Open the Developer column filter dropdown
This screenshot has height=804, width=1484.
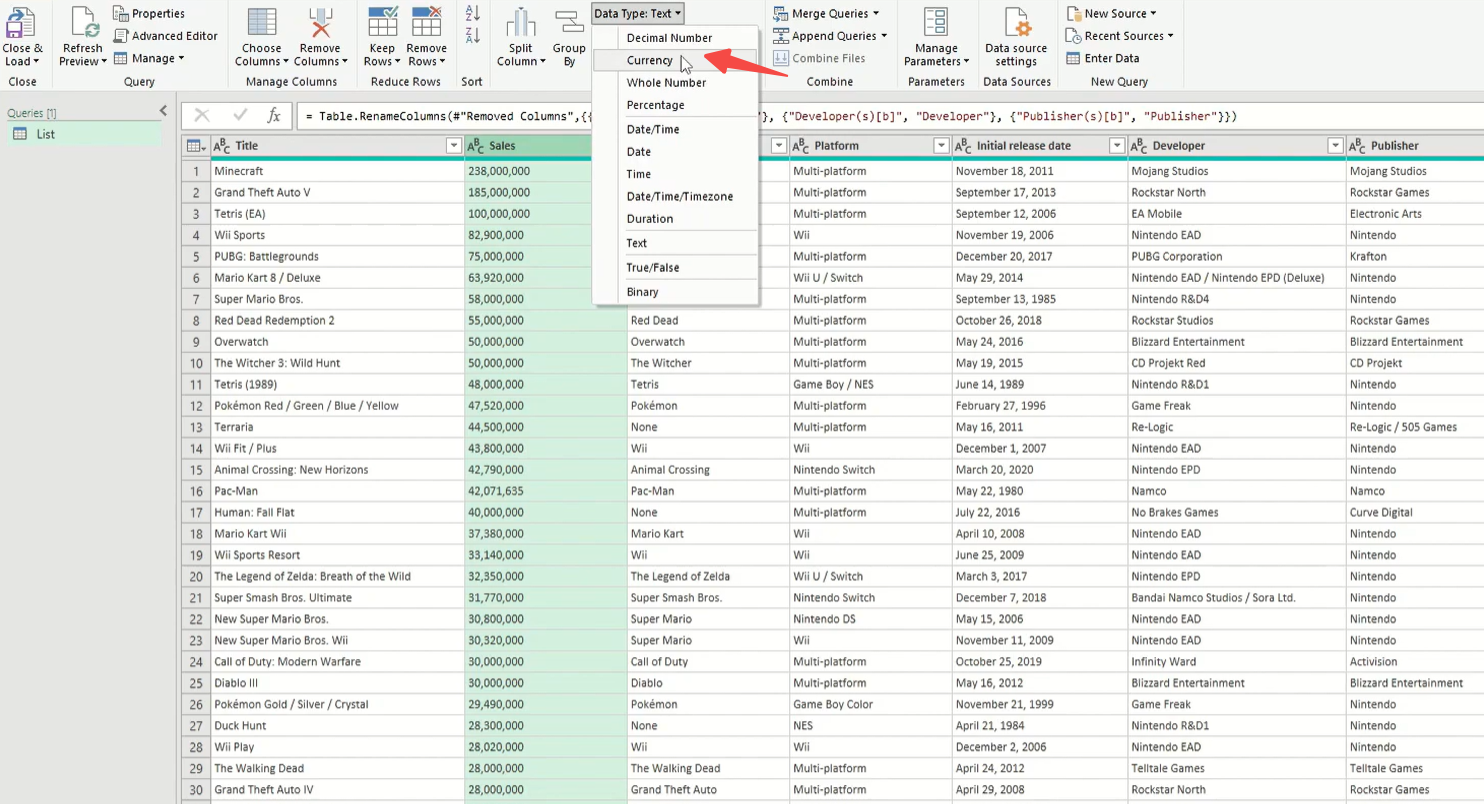click(x=1334, y=146)
